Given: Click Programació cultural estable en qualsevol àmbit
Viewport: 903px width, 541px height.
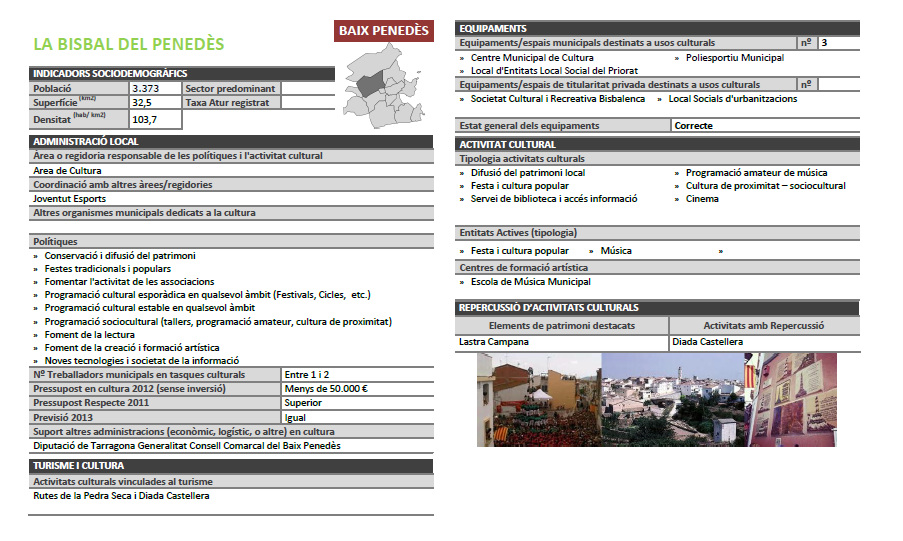Looking at the screenshot, I should (150, 308).
